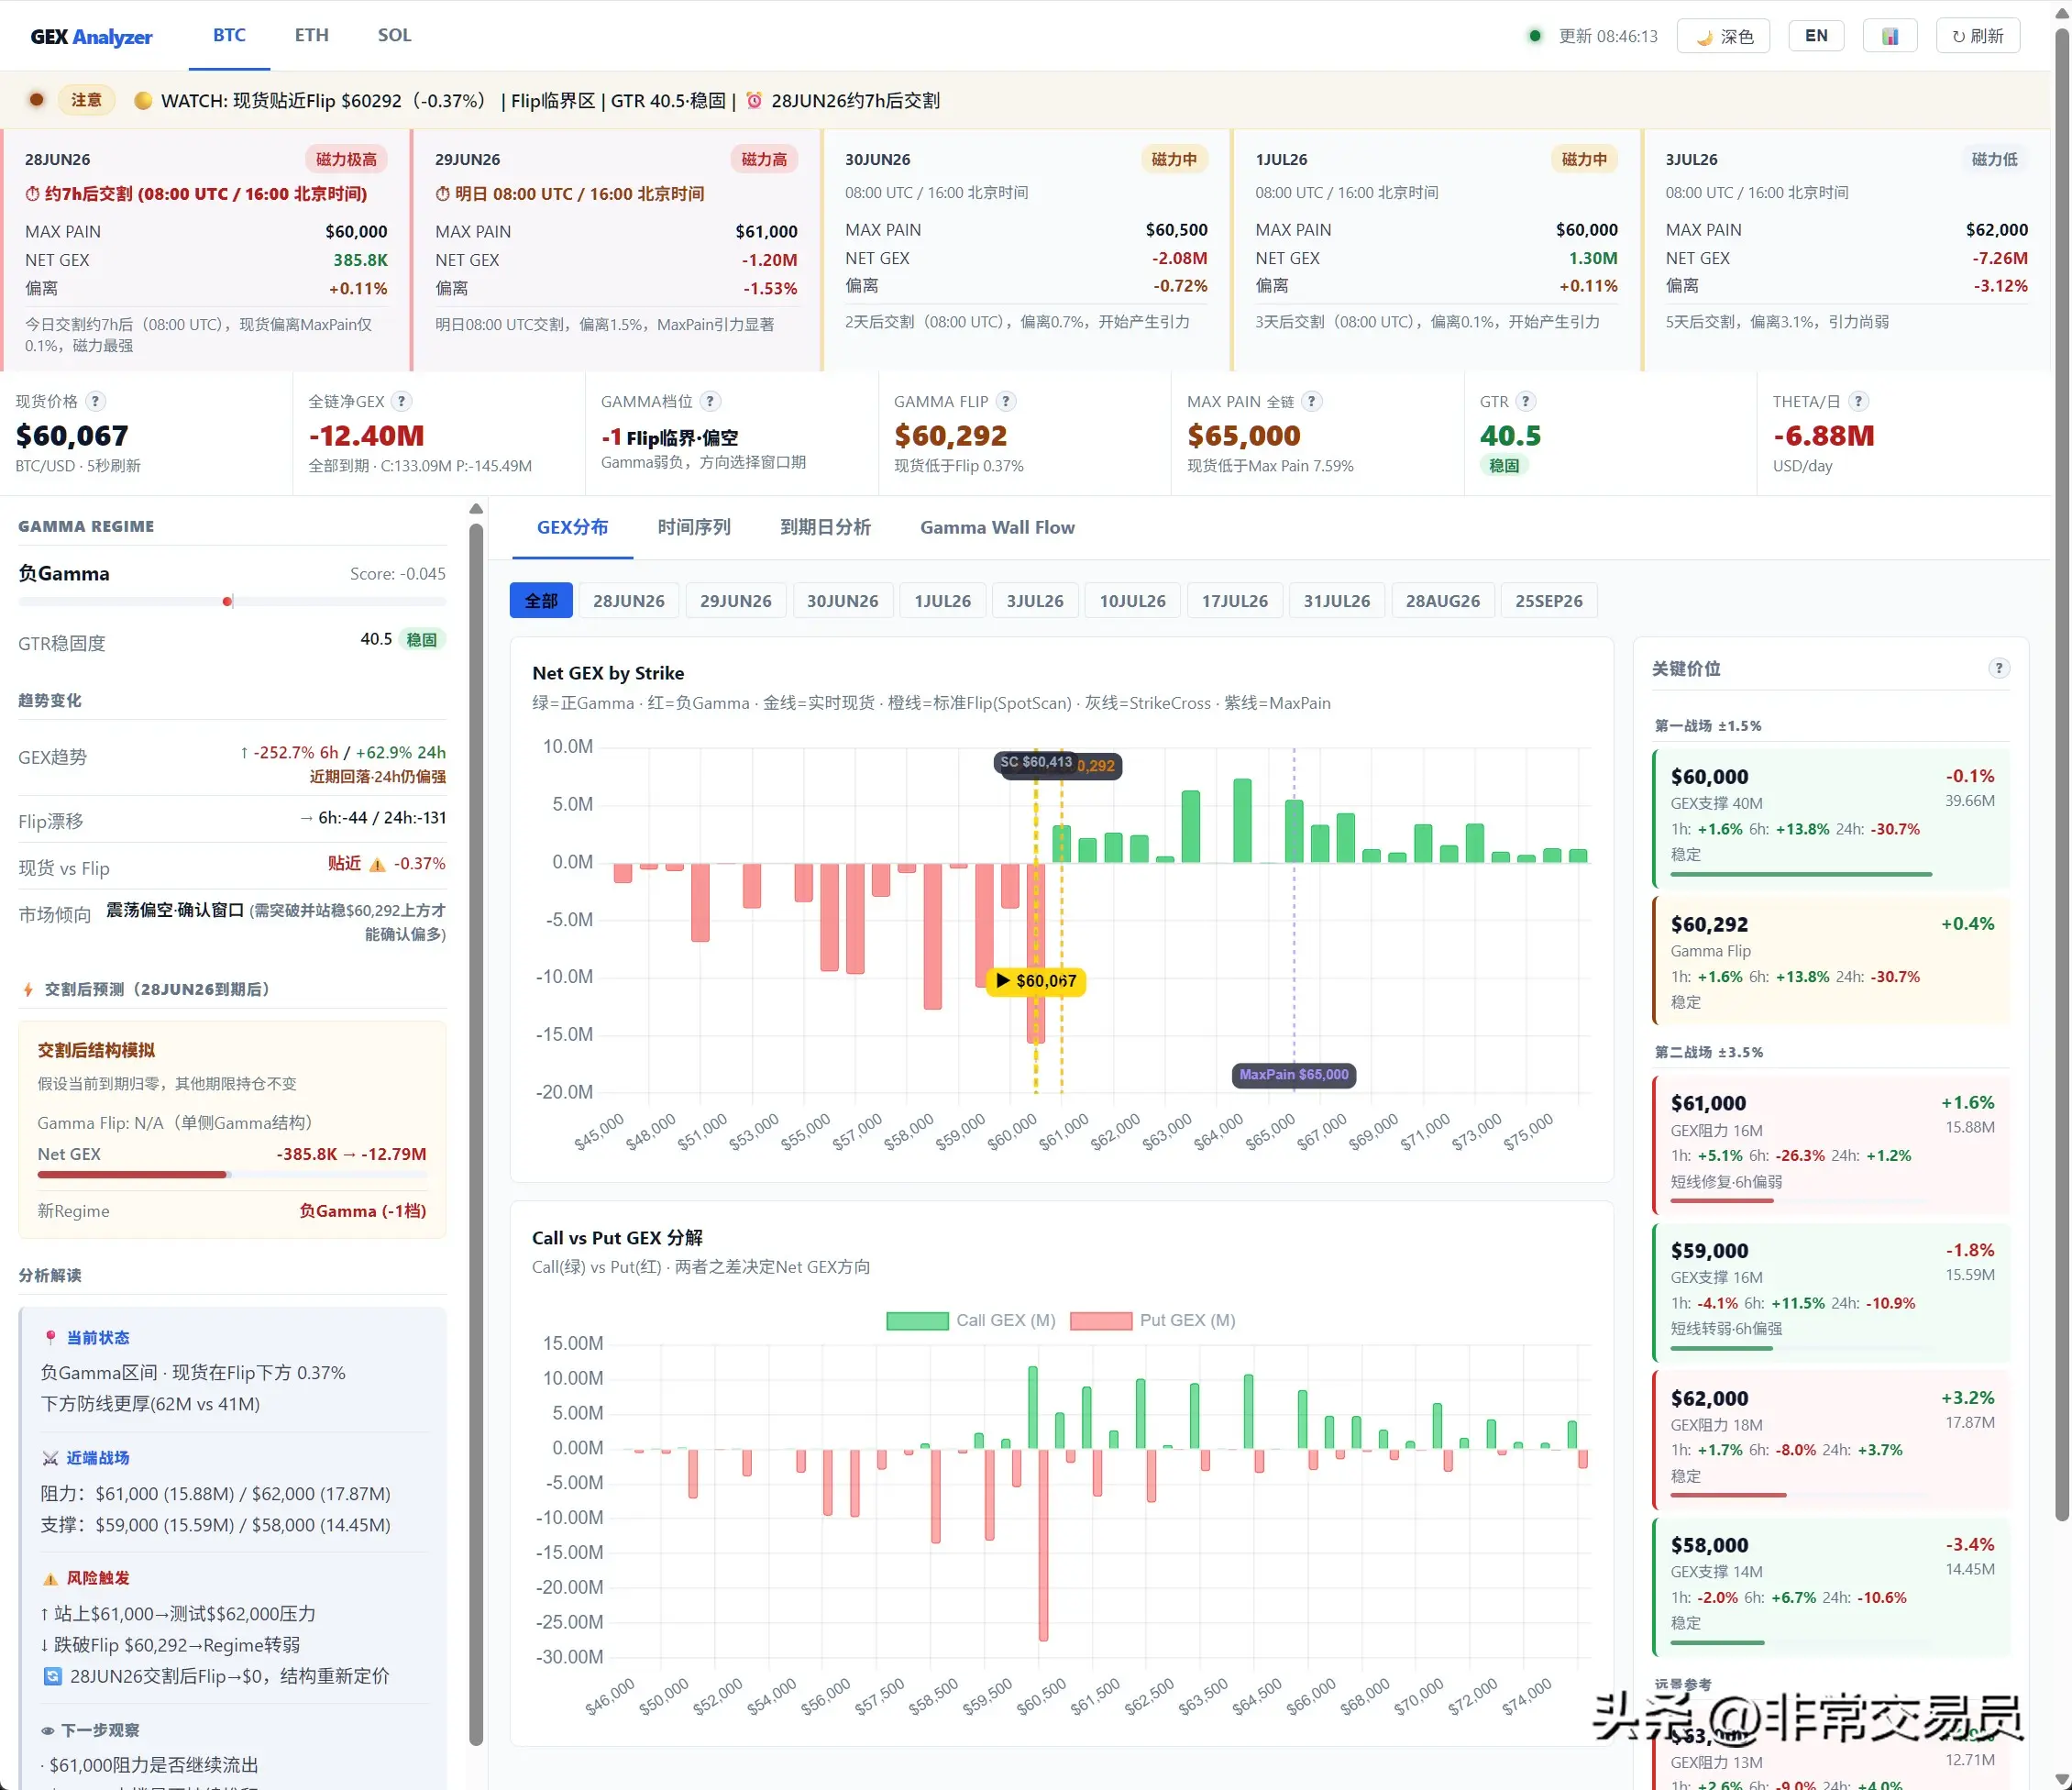Screen dimensions: 2072x1790
Task: Select the $60,292 Gamma Flip level card
Action: tap(1832, 960)
